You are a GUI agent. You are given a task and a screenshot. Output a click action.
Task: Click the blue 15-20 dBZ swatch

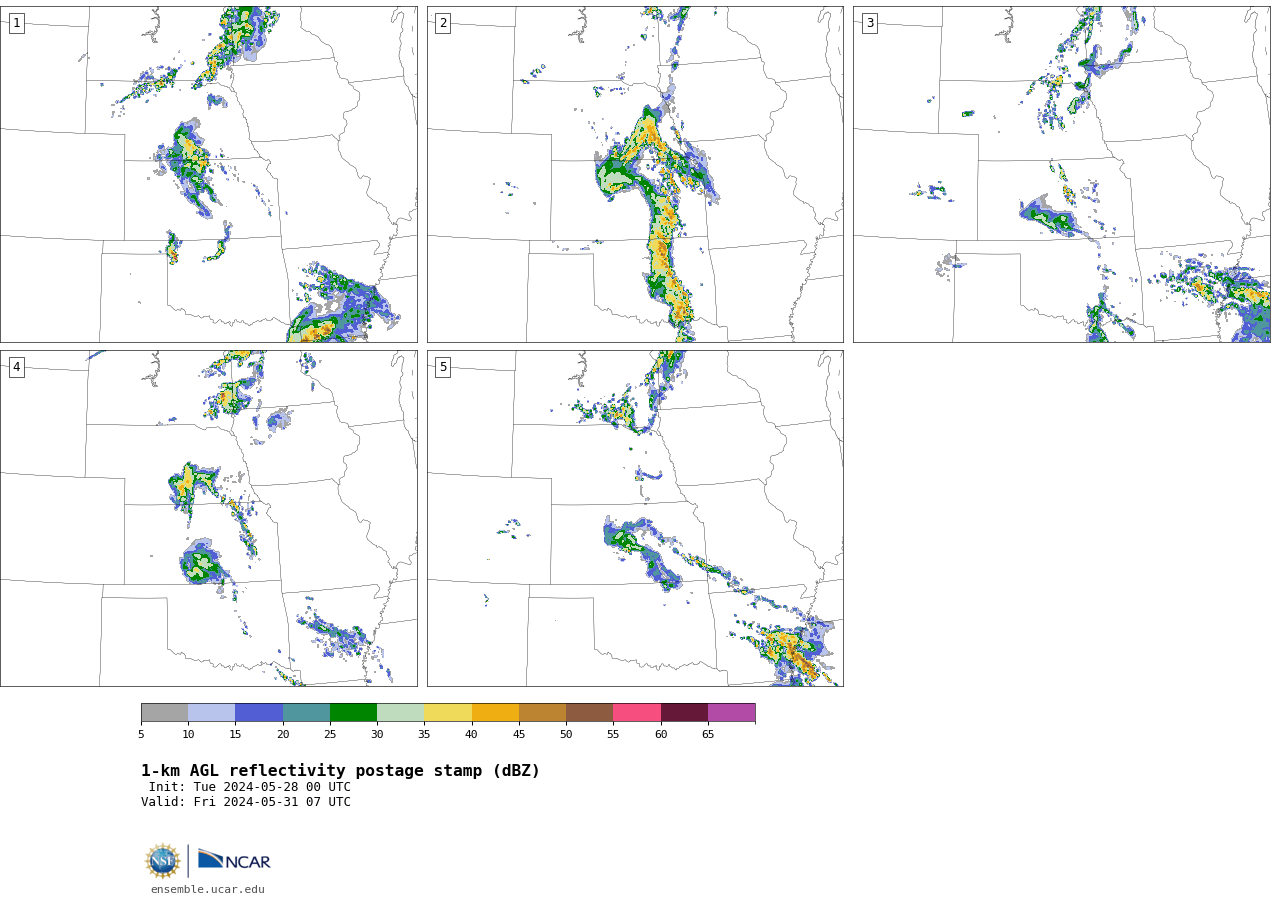pos(259,713)
